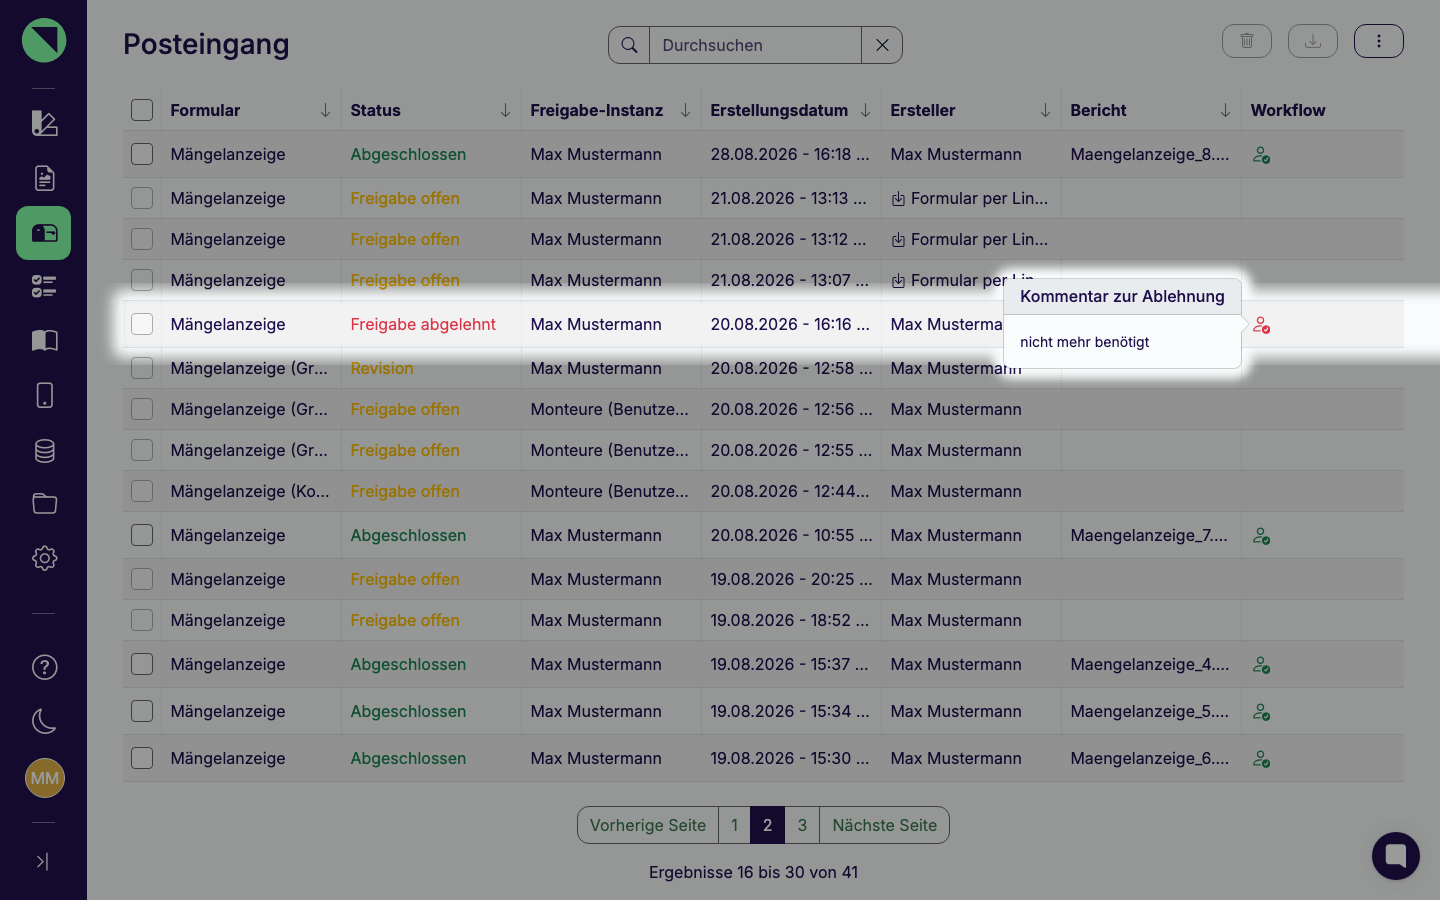Open the chat bubble widget
1440x900 pixels.
pos(1396,856)
